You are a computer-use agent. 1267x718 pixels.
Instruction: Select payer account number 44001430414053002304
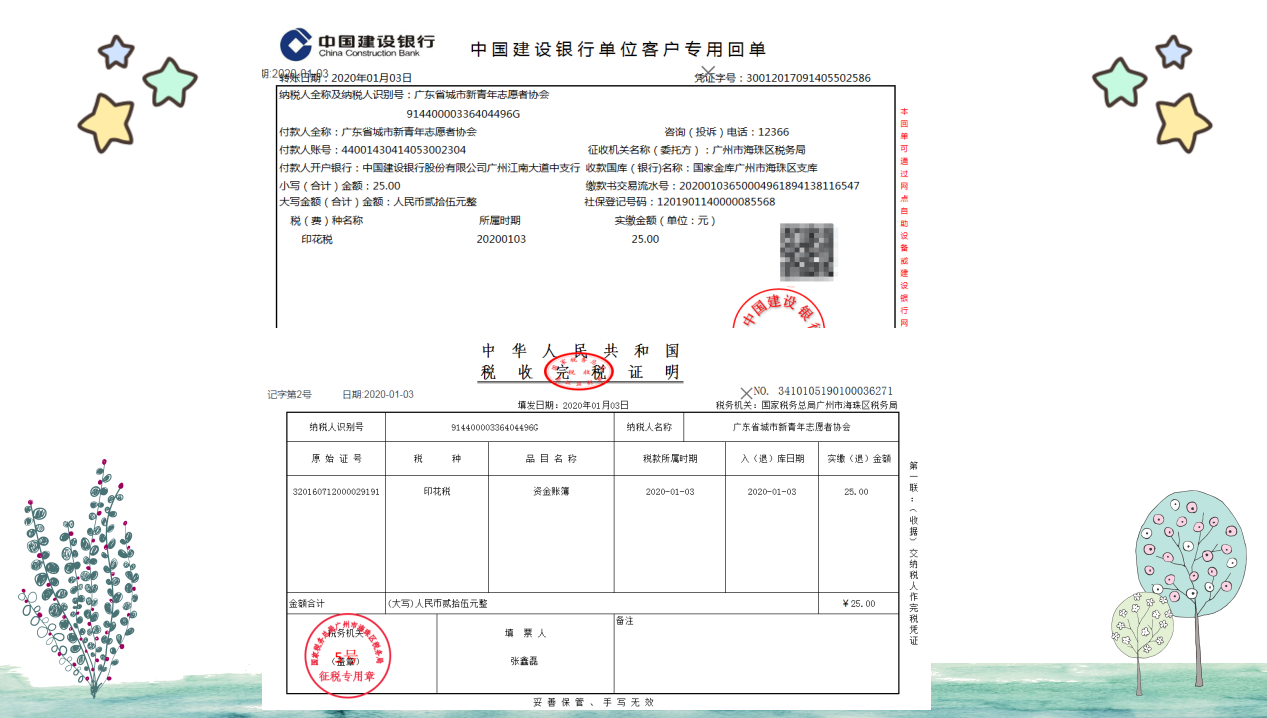point(404,149)
